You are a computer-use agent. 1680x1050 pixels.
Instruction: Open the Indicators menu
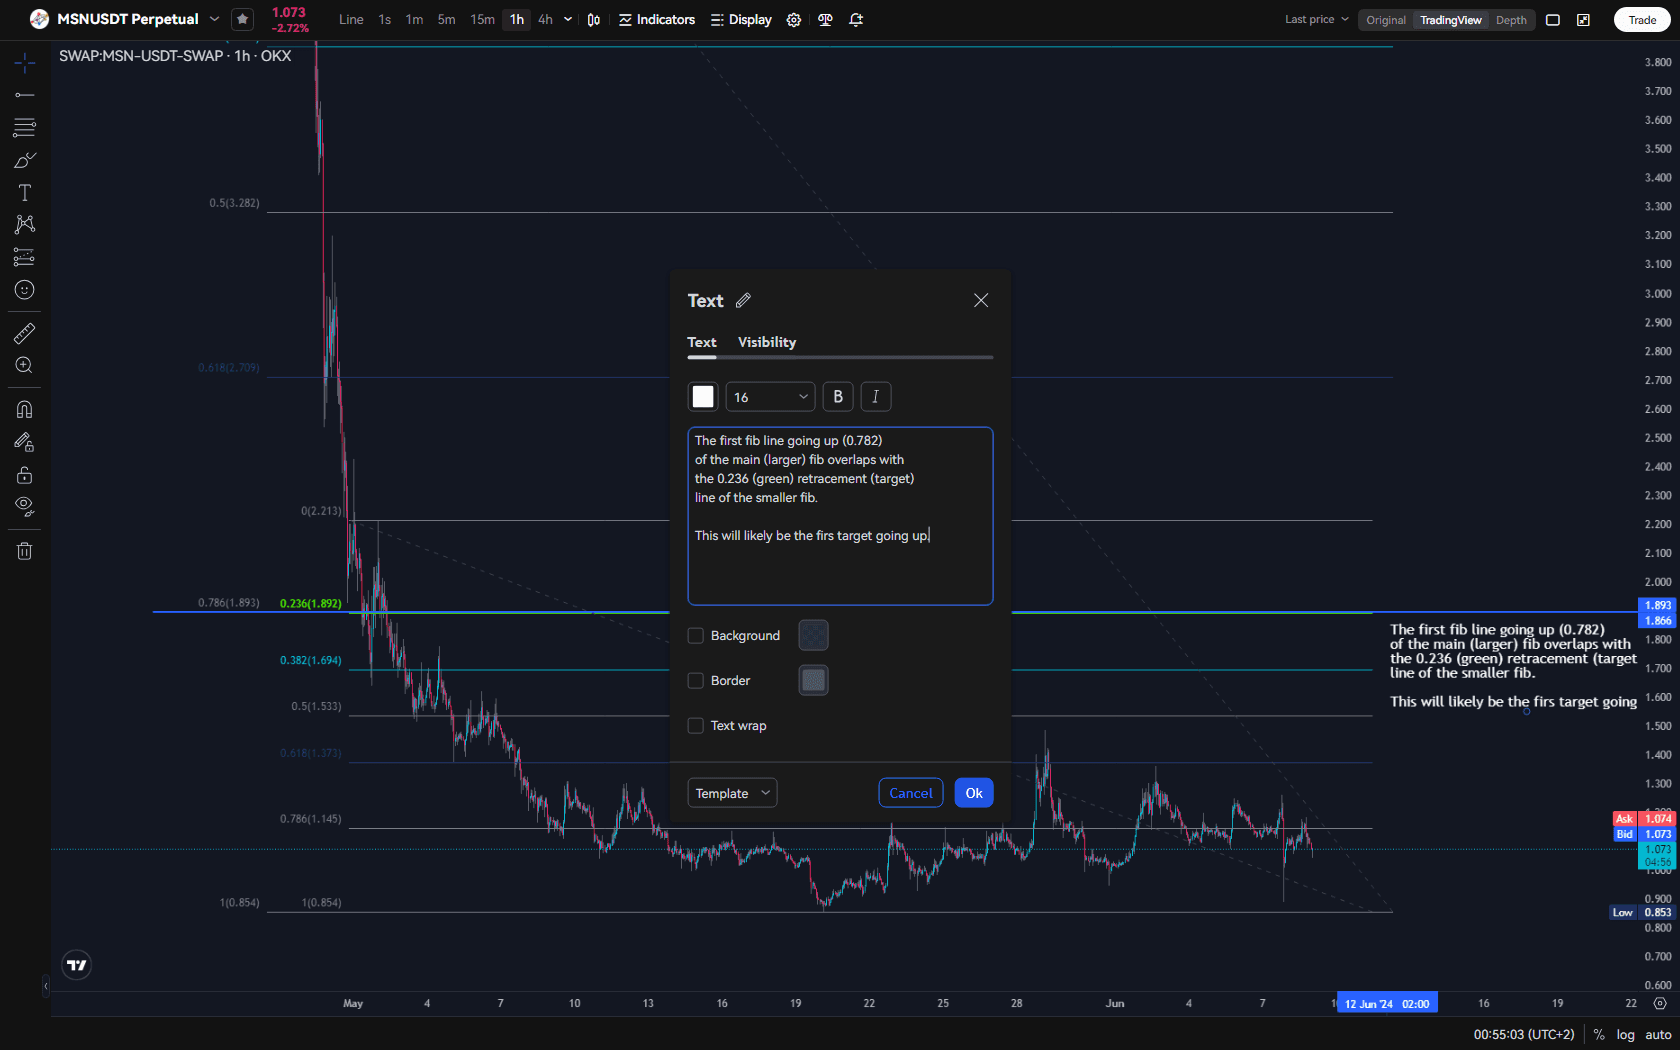[657, 20]
